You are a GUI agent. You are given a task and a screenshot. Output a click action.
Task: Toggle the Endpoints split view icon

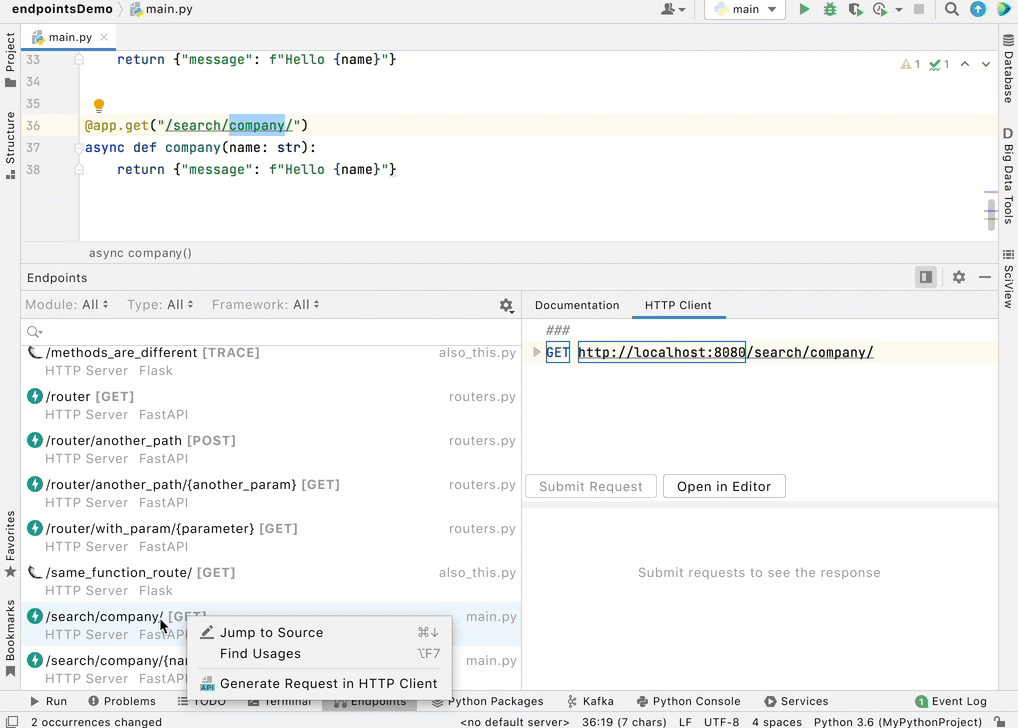[x=924, y=277]
